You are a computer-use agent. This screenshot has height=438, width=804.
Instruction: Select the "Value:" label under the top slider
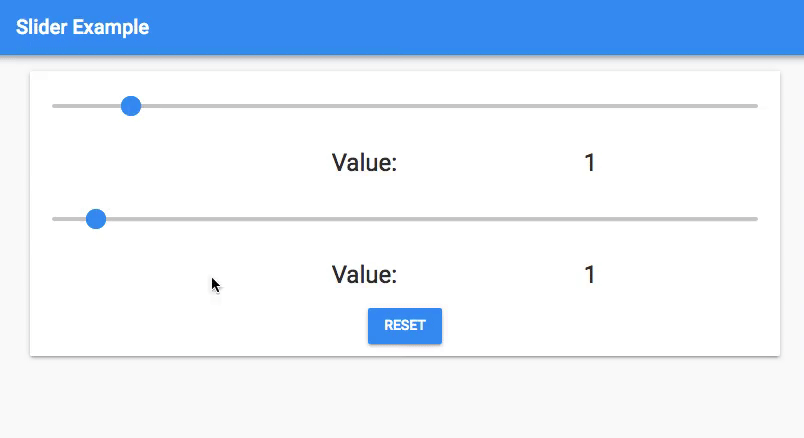[x=364, y=162]
